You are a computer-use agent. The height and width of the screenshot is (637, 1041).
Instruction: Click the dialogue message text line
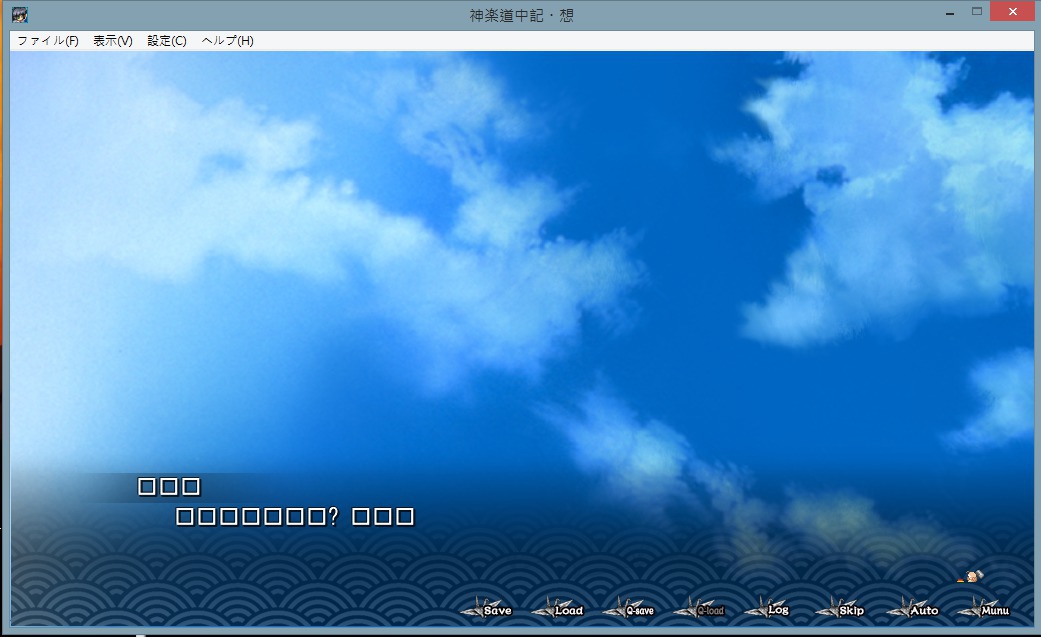pyautogui.click(x=295, y=516)
